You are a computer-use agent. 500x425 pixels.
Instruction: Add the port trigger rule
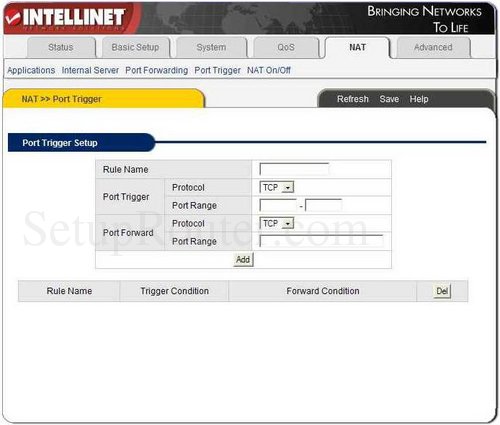click(243, 259)
